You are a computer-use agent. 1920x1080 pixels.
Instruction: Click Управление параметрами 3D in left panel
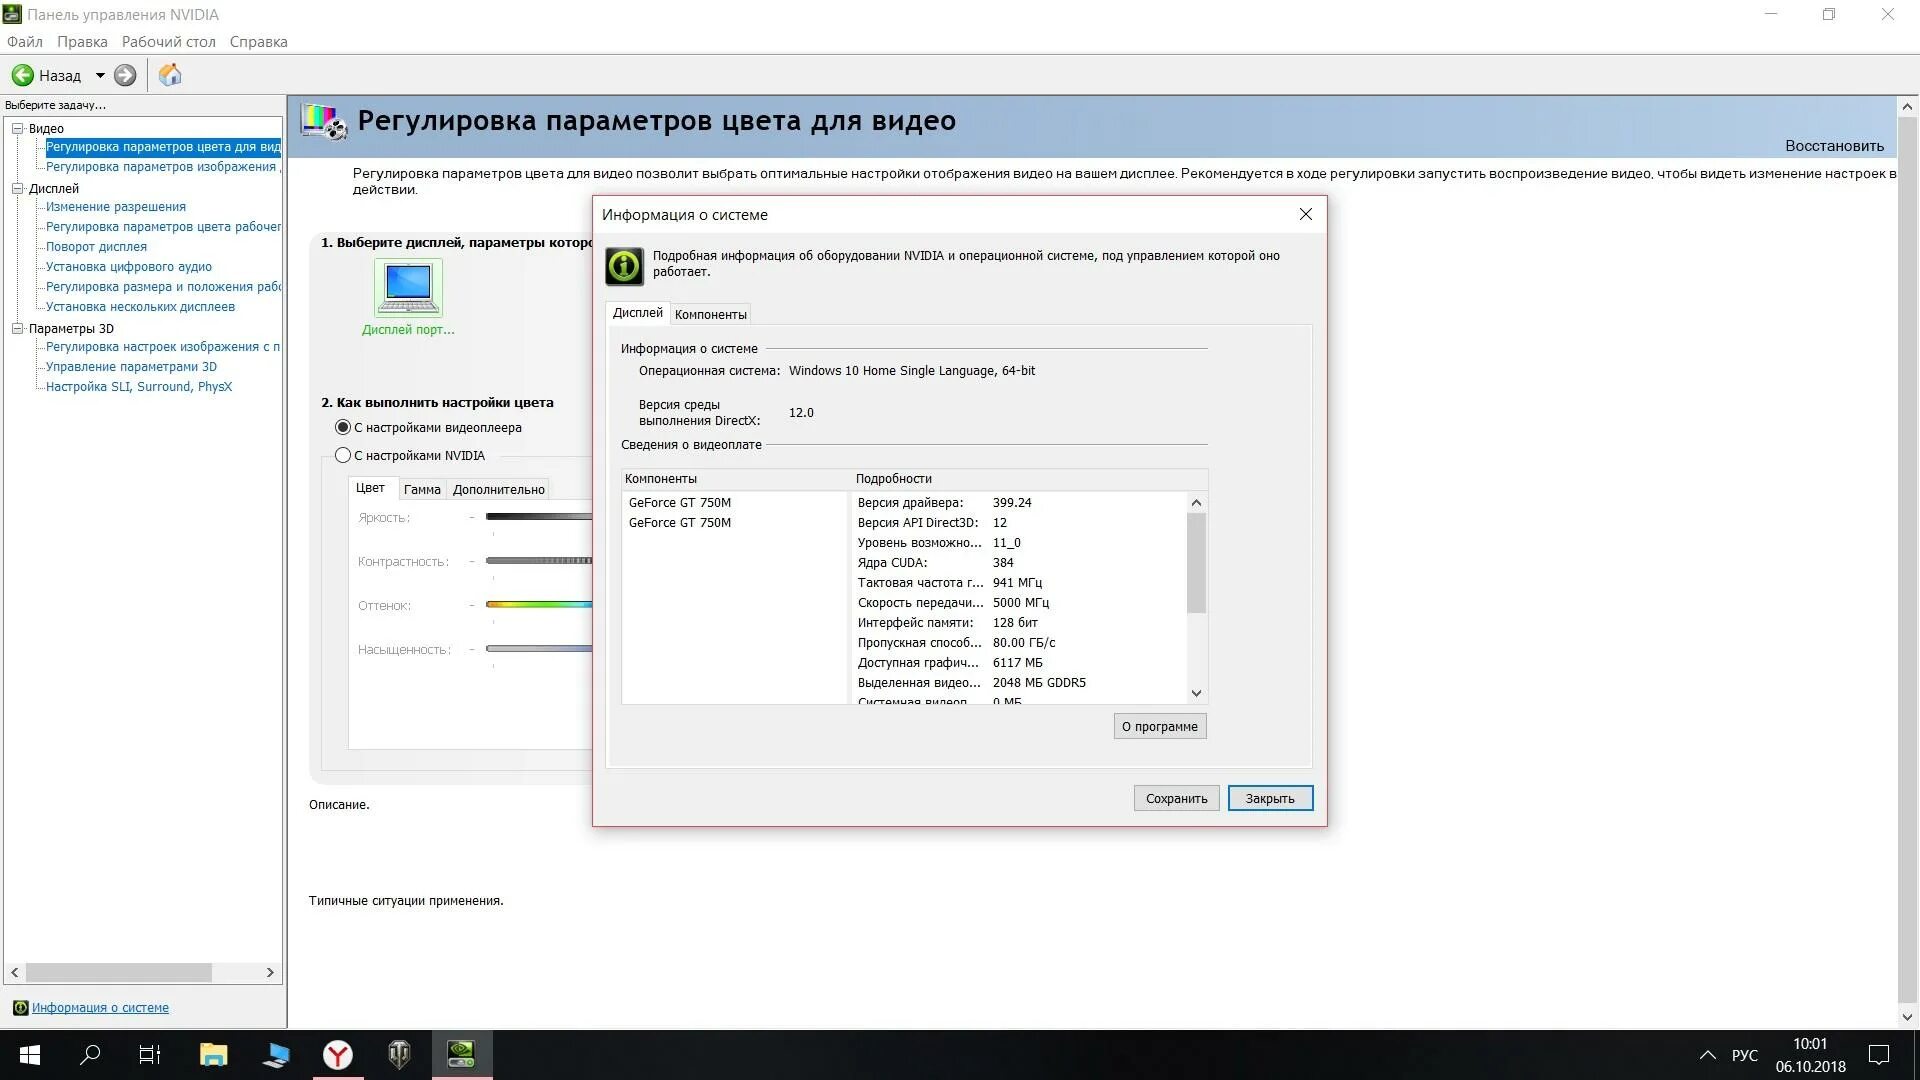pyautogui.click(x=131, y=365)
